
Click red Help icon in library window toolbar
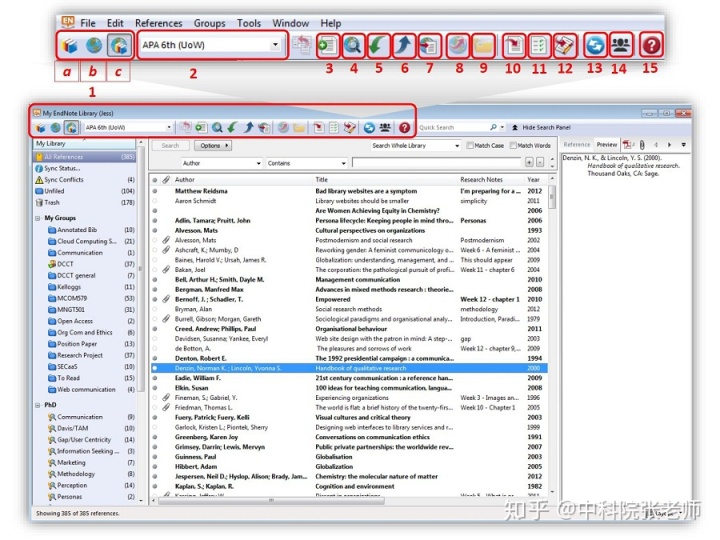(404, 128)
